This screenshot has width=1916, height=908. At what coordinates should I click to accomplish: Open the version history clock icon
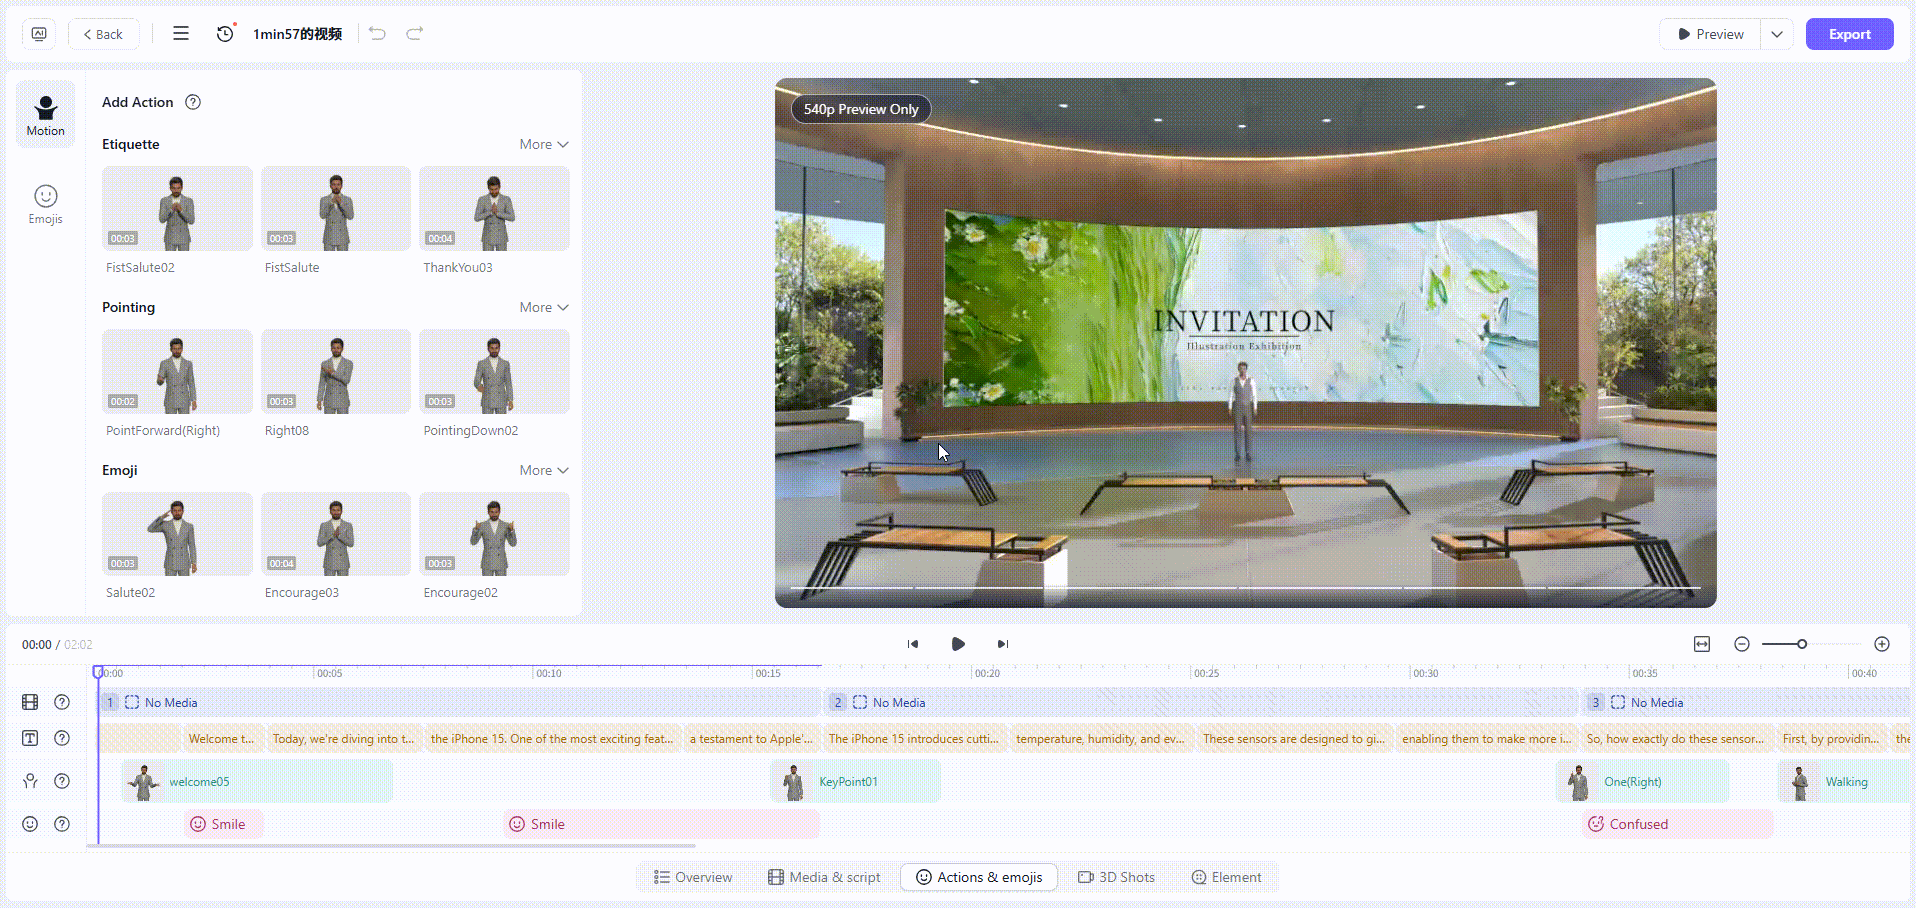pyautogui.click(x=225, y=34)
